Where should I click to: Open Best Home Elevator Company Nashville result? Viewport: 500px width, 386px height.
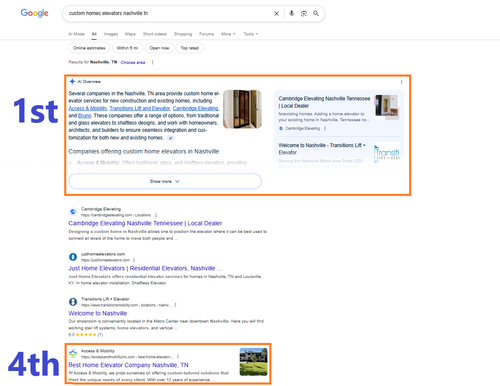coord(128,365)
